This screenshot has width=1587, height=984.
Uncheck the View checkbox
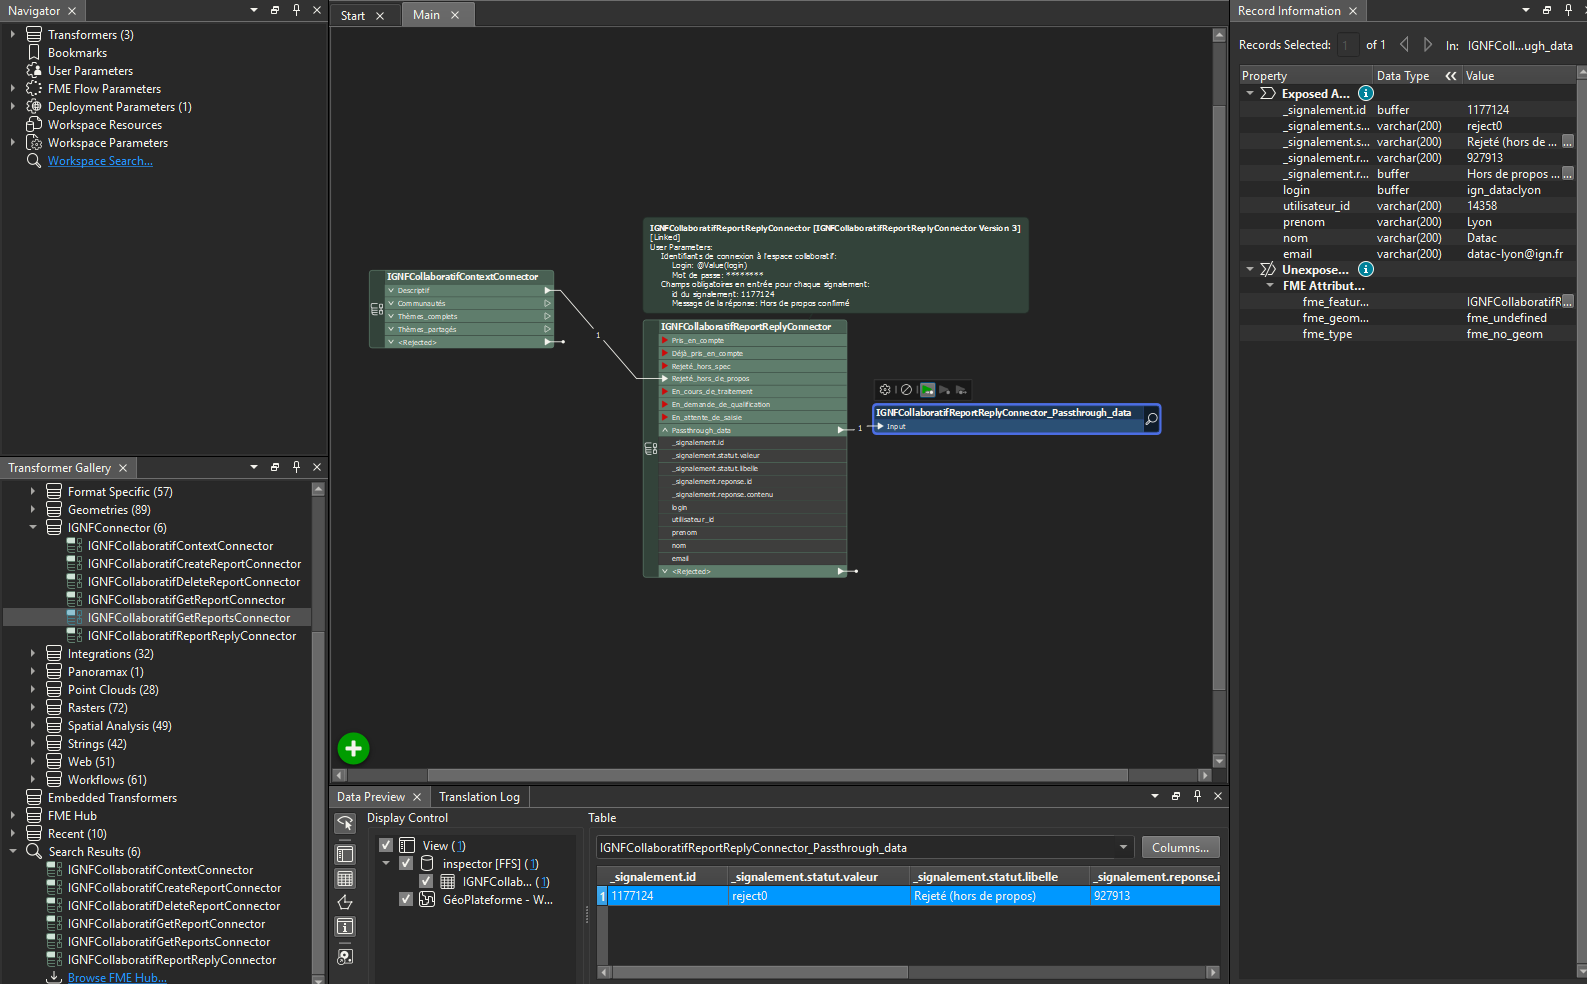point(386,845)
